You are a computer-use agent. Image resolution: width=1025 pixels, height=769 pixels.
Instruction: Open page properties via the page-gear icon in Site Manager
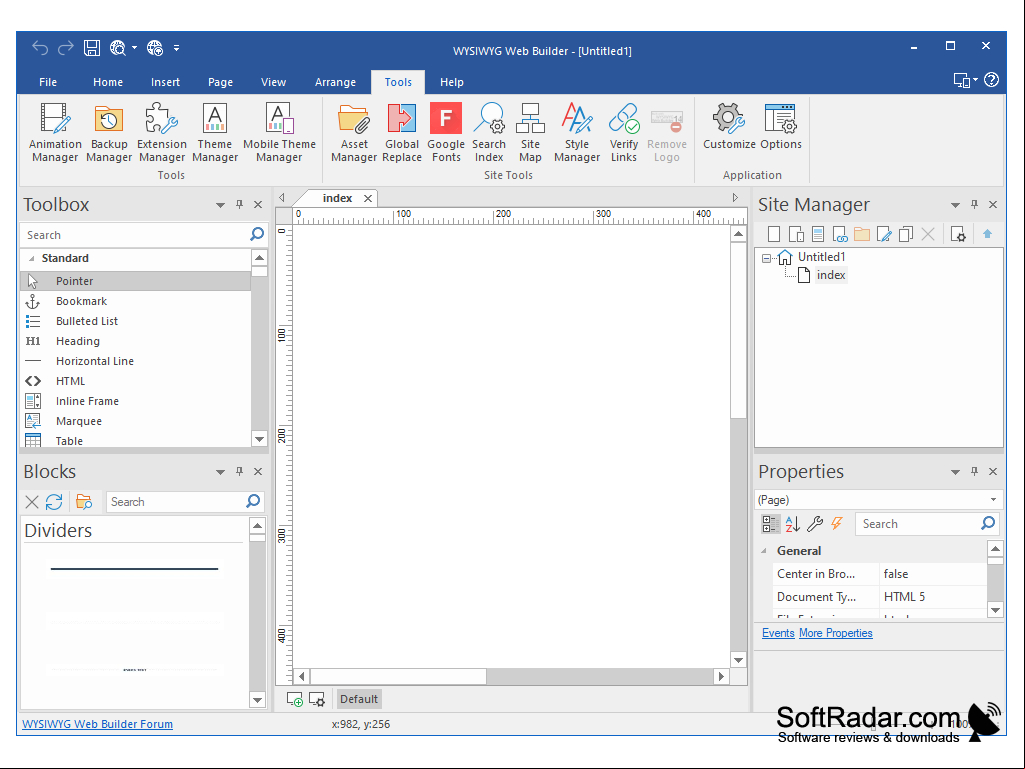[x=958, y=234]
